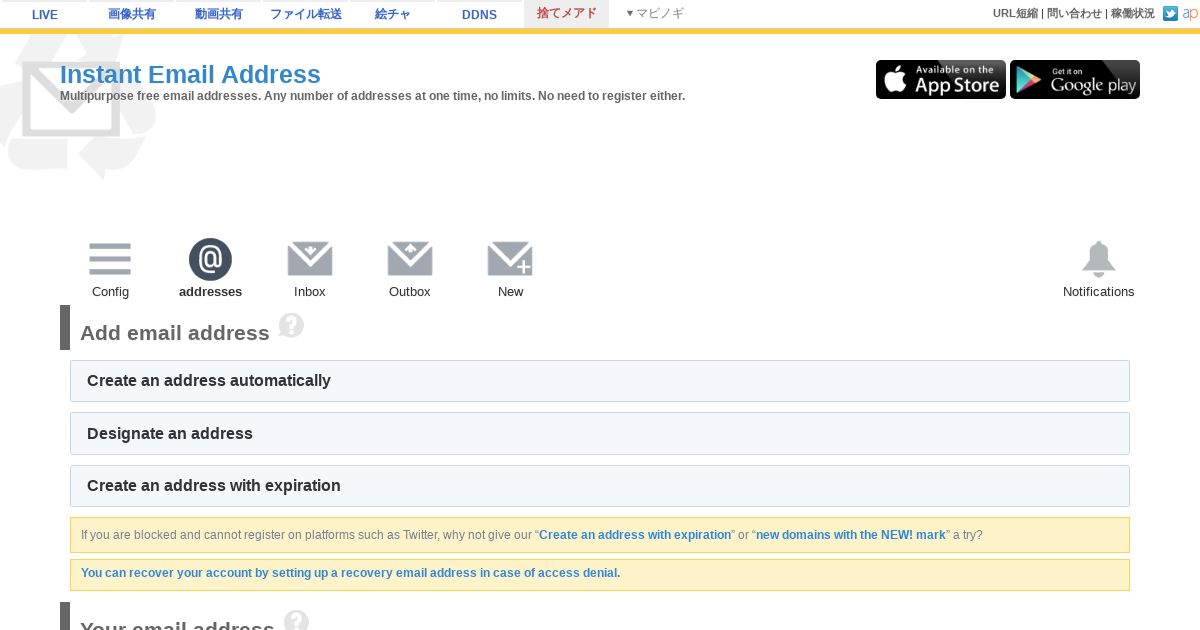Open the Notifications bell icon
Screen dimensions: 1200x630
coord(1098,259)
